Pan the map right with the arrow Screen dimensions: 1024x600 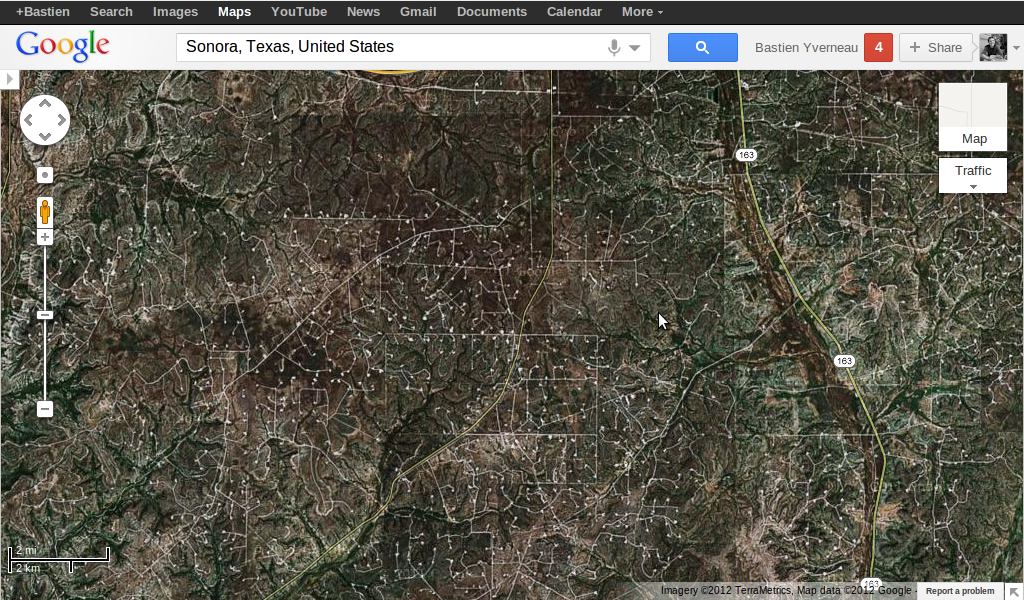61,120
